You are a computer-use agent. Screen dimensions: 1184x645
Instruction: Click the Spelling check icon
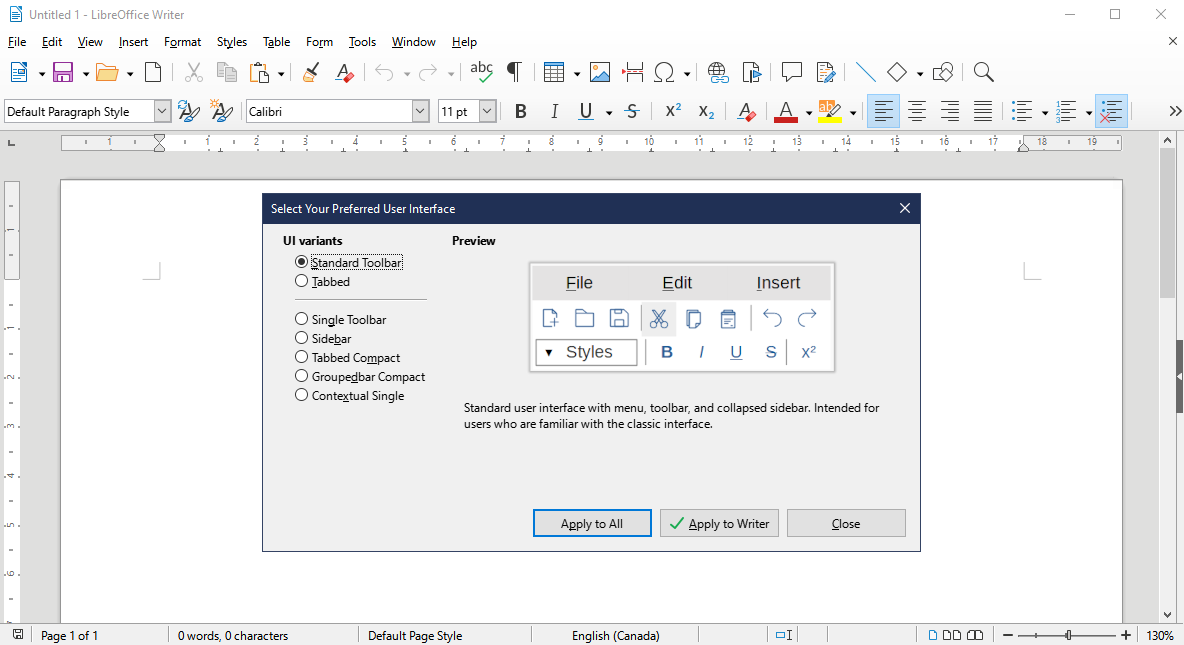coord(481,72)
